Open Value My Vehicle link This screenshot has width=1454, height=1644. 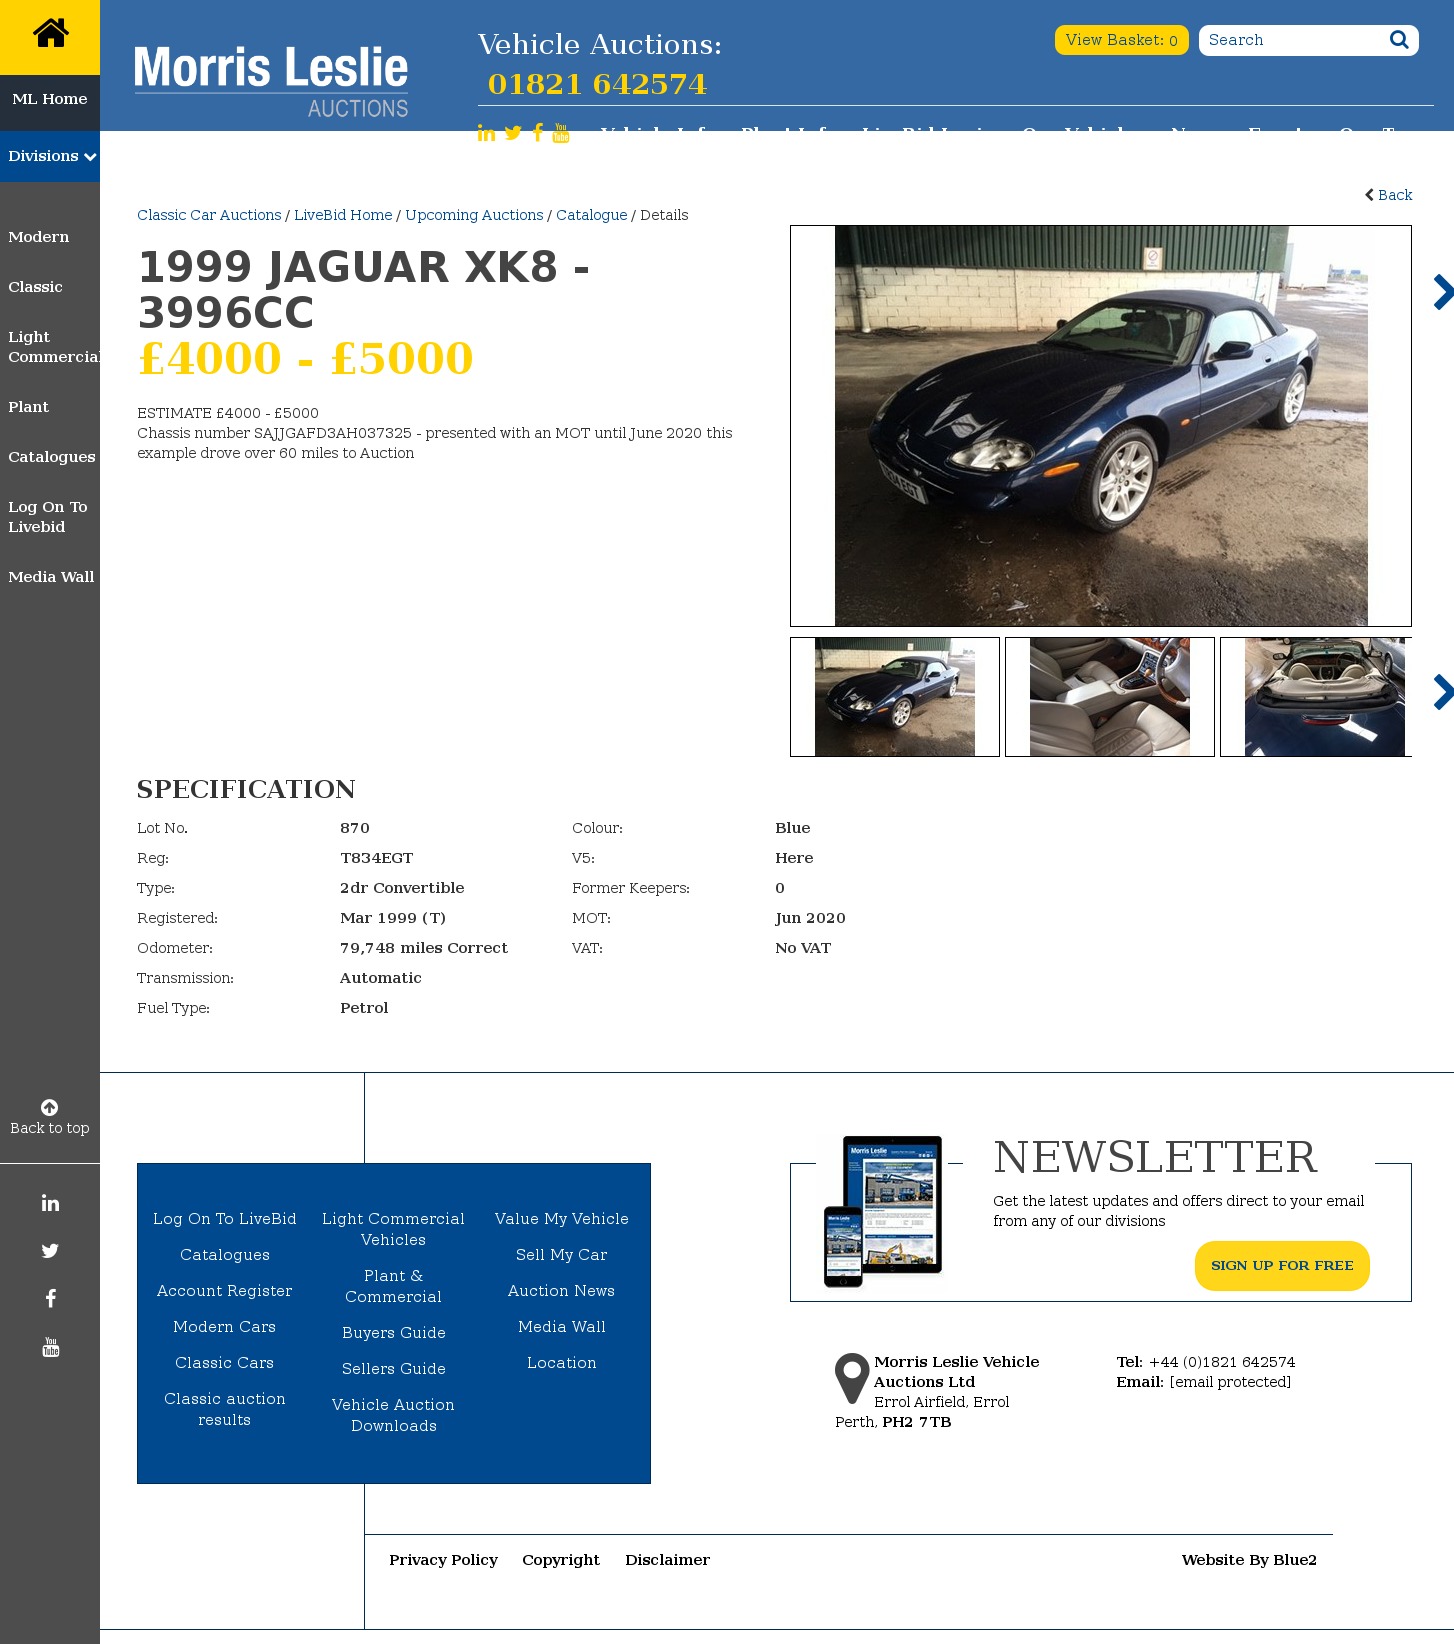tap(562, 1219)
